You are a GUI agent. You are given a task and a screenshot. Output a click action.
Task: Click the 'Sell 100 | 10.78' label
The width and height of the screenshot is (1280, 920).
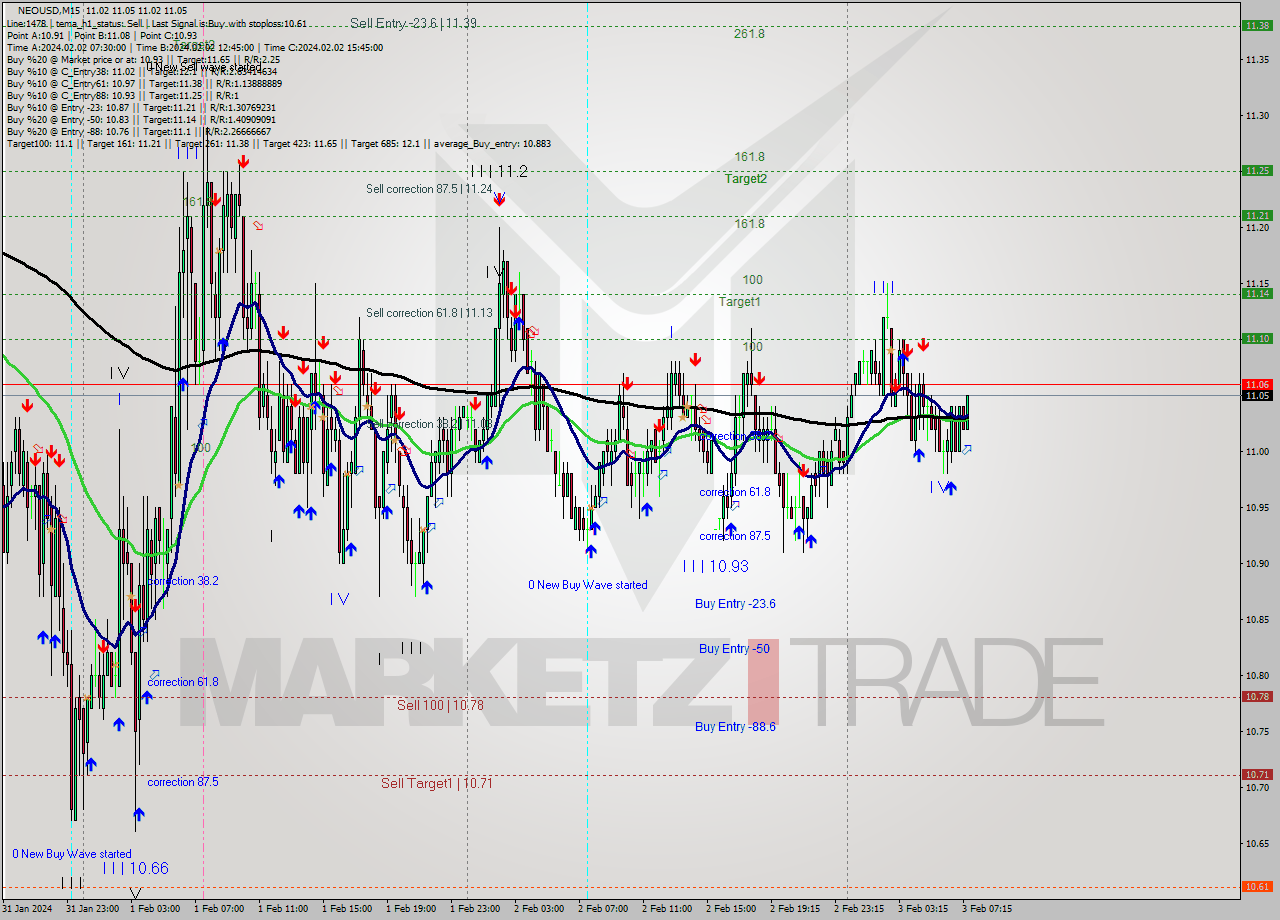tap(440, 705)
